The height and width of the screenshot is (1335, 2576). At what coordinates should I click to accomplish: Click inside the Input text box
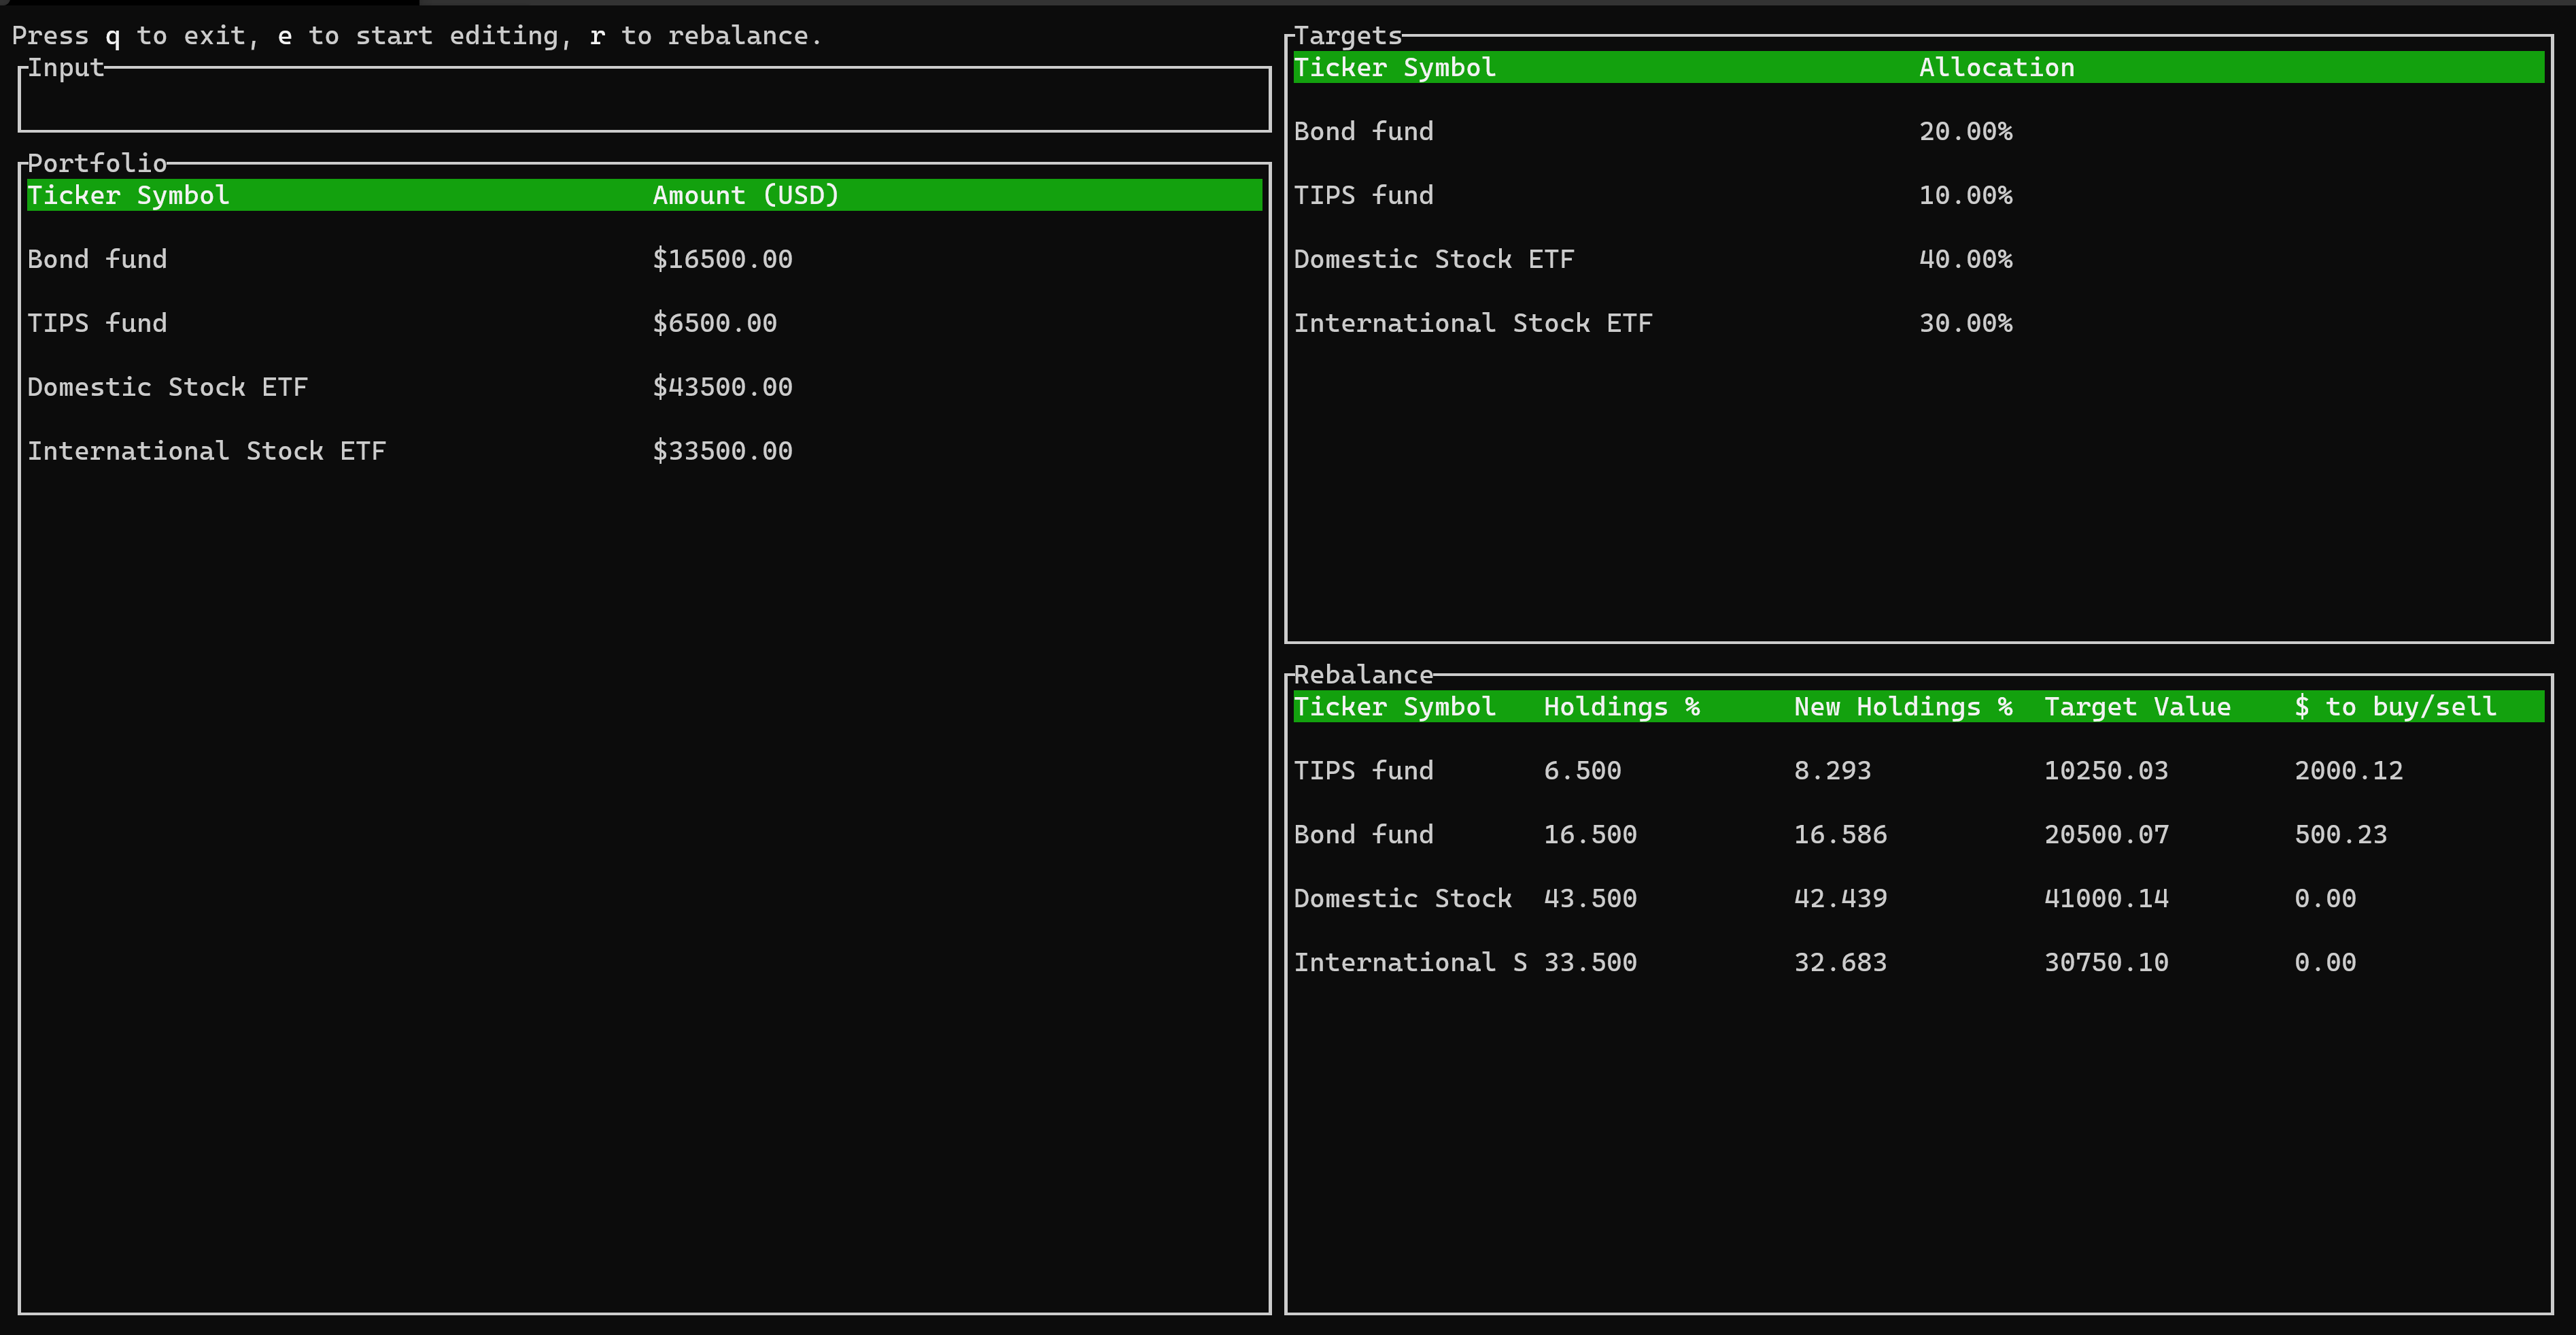coord(643,100)
